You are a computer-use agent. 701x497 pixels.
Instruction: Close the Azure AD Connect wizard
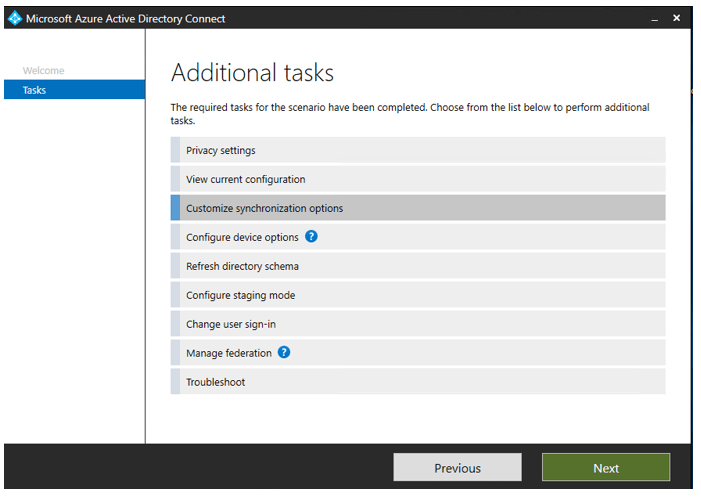[x=677, y=18]
